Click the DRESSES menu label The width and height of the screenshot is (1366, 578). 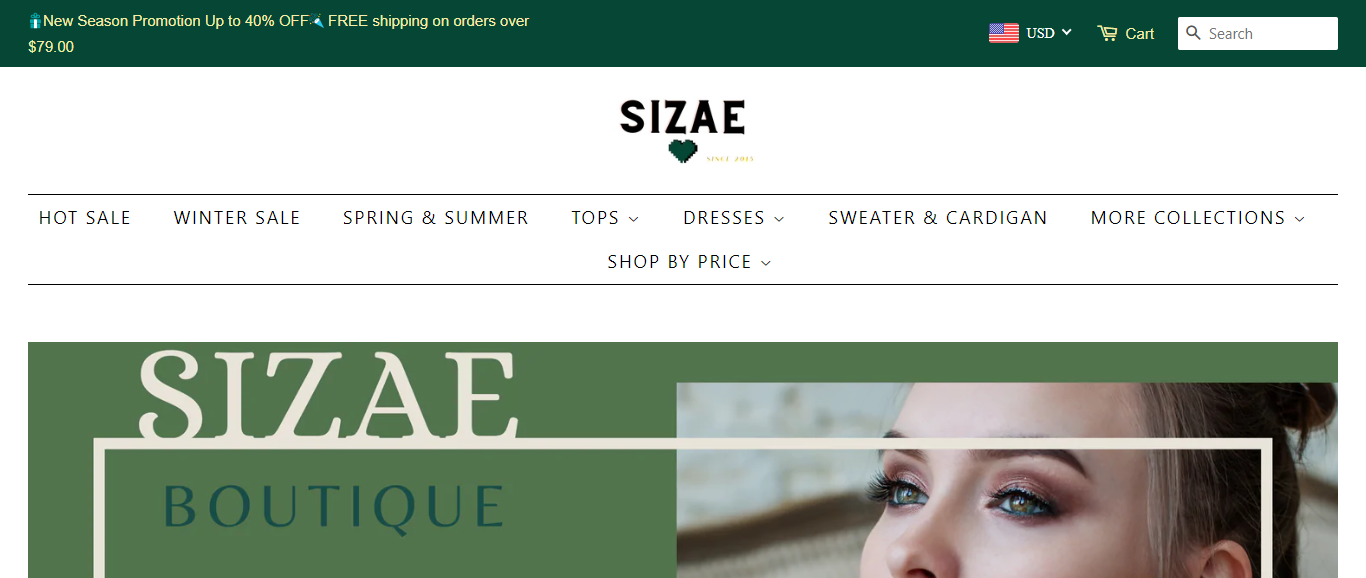pos(724,218)
